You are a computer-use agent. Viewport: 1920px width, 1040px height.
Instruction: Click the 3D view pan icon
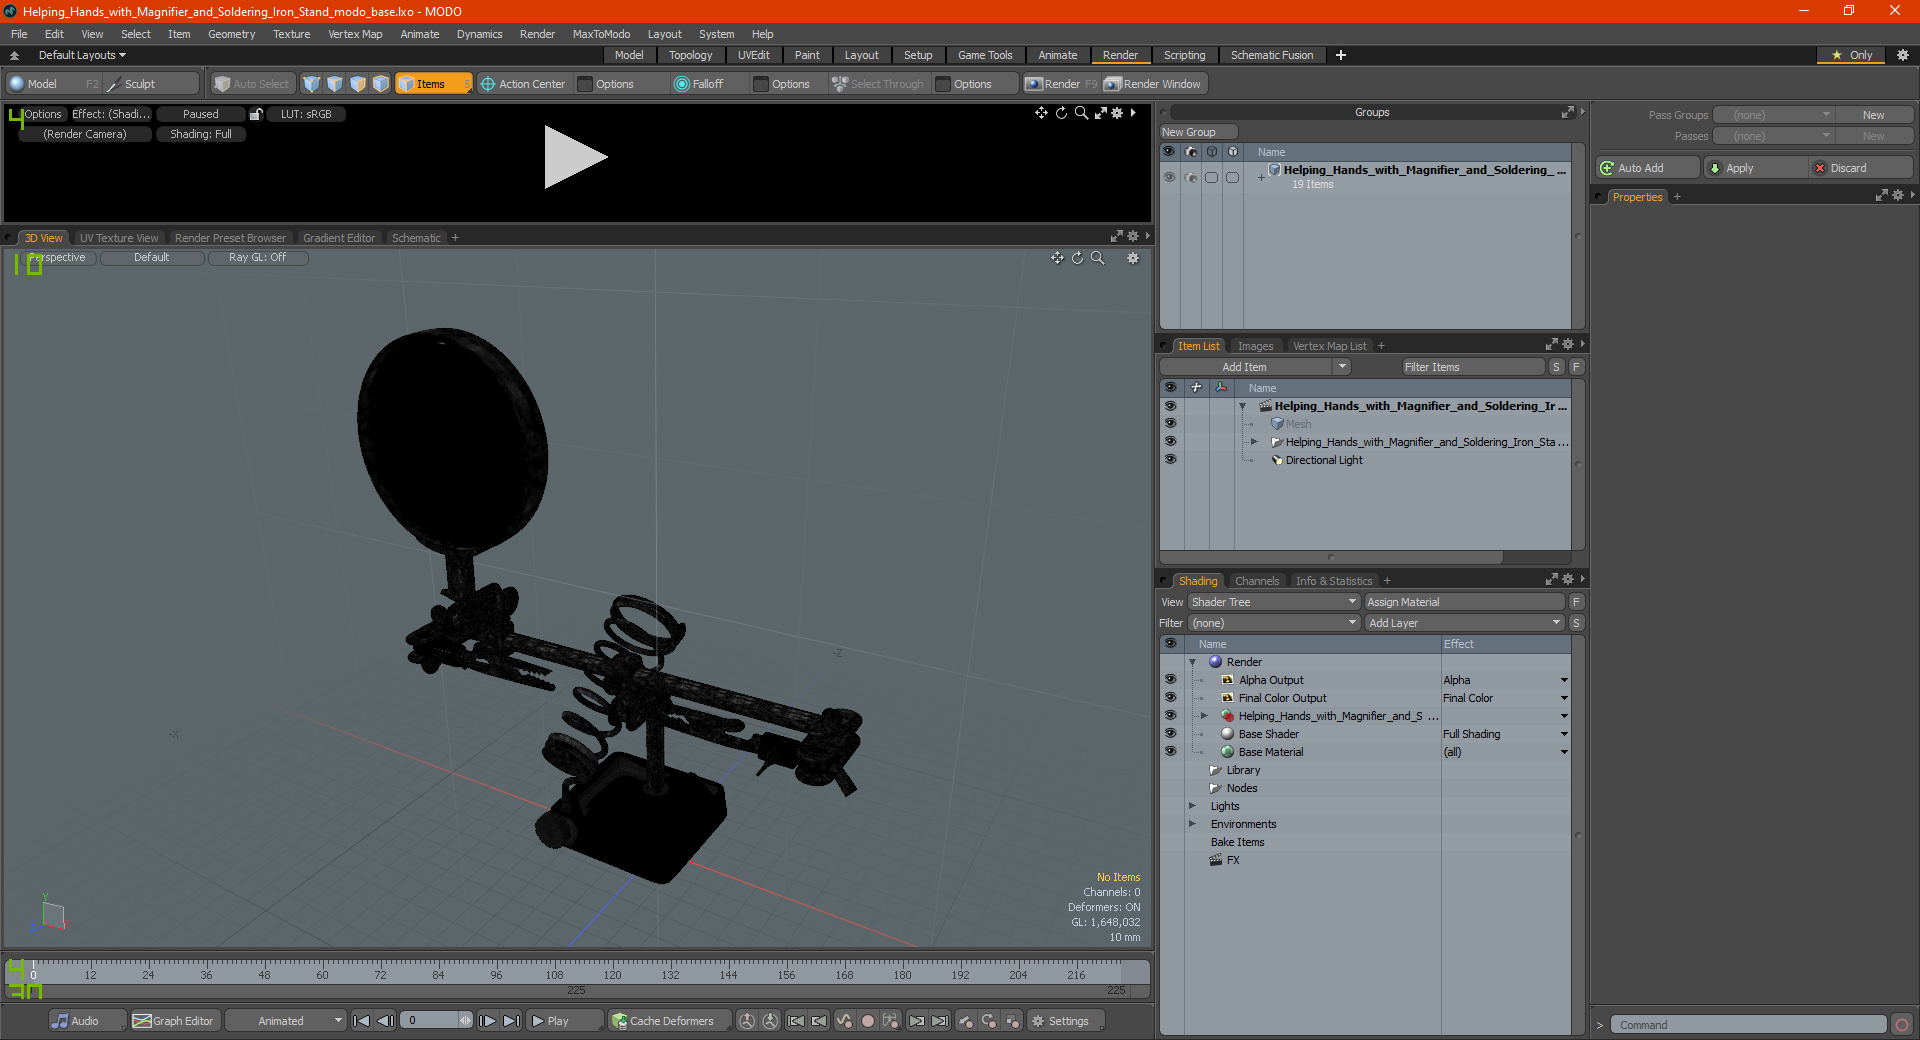coord(1057,258)
